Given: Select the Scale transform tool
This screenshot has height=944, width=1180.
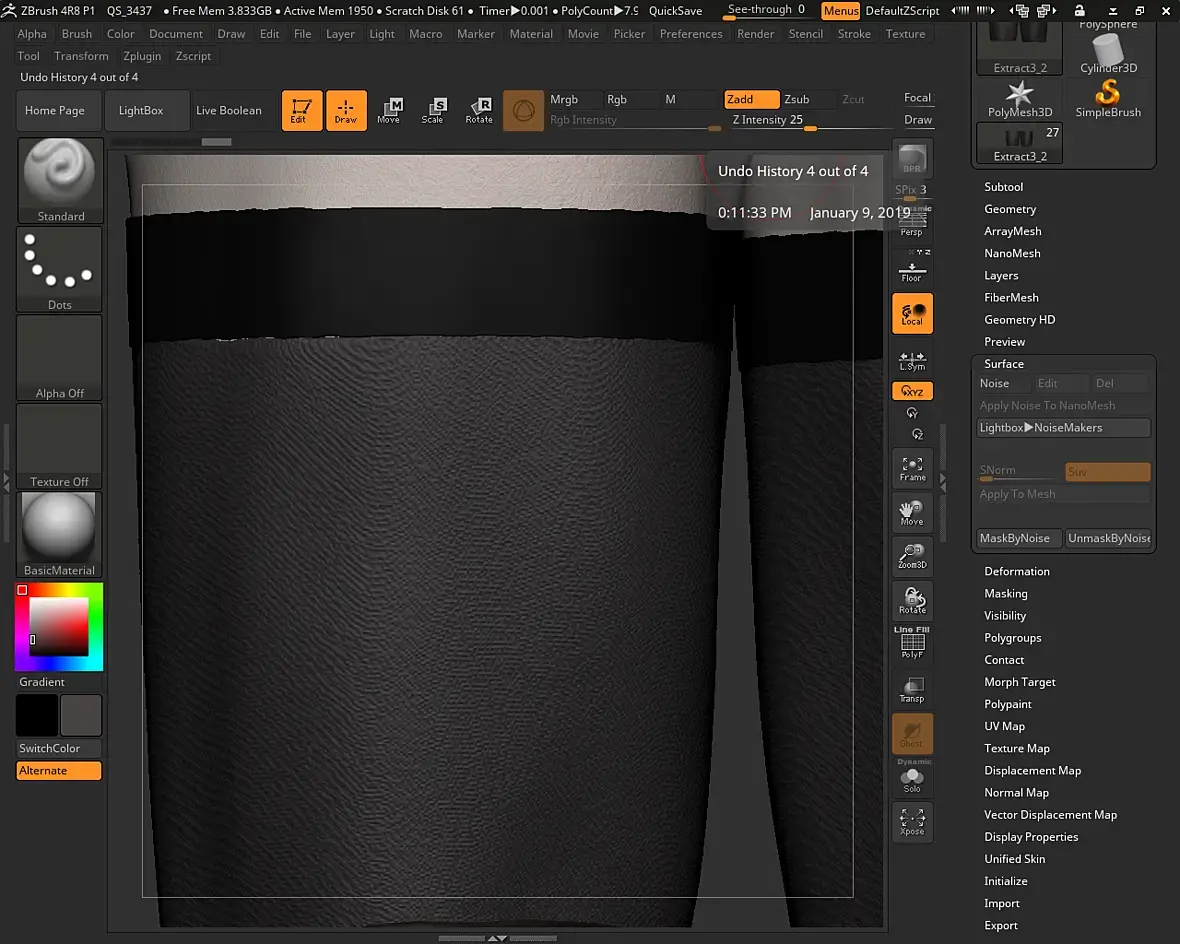Looking at the screenshot, I should [x=433, y=110].
